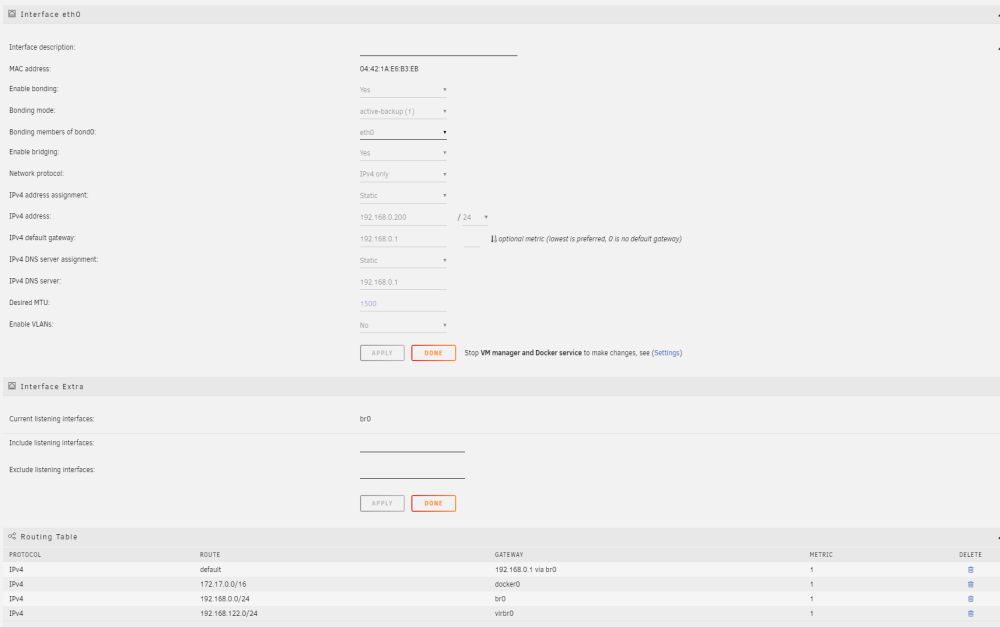Click the GATEWAY column header
Image resolution: width=1000 pixels, height=627 pixels.
point(509,555)
